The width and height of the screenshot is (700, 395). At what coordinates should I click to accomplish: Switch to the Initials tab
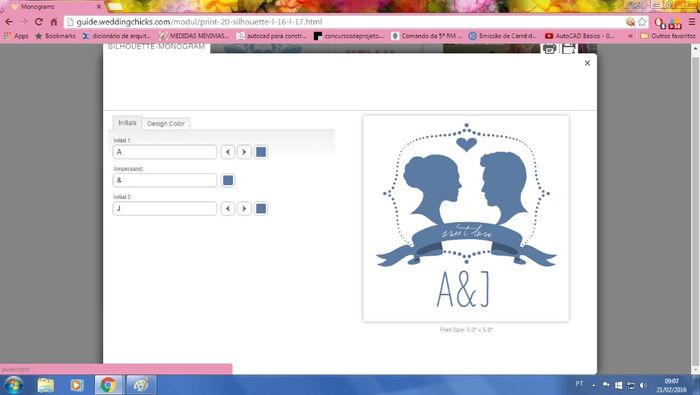pos(127,123)
